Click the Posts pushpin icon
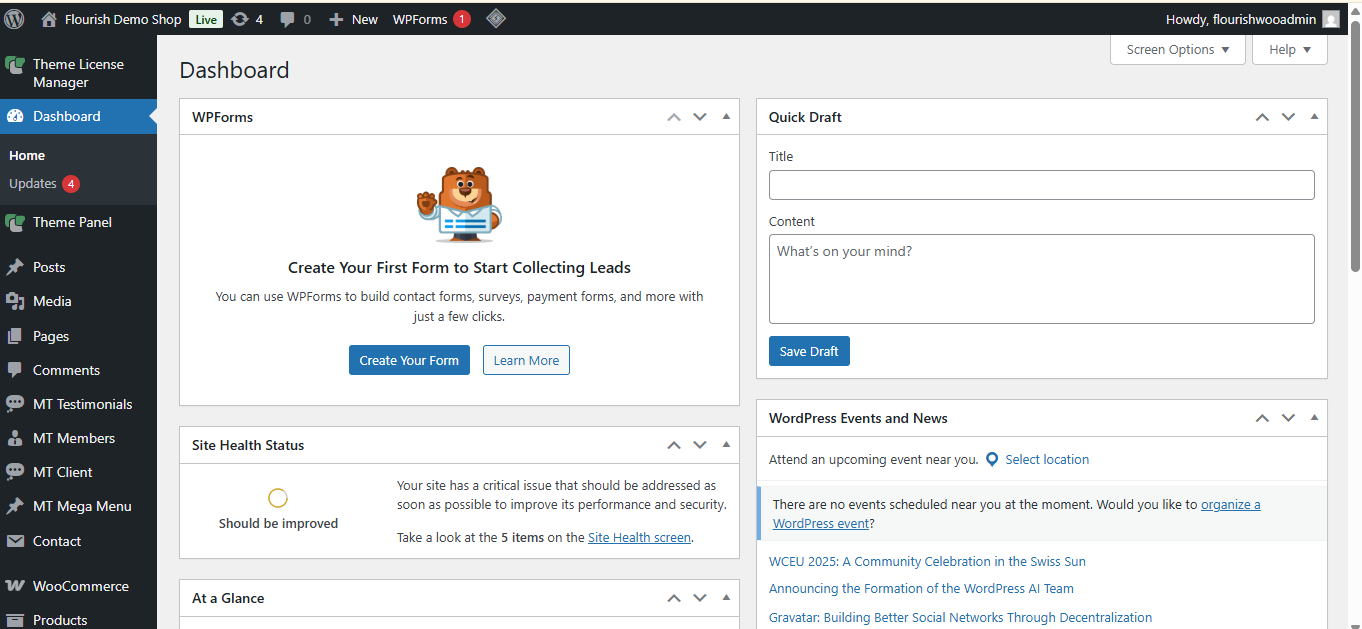Screen dimensions: 1362x629 [15, 267]
